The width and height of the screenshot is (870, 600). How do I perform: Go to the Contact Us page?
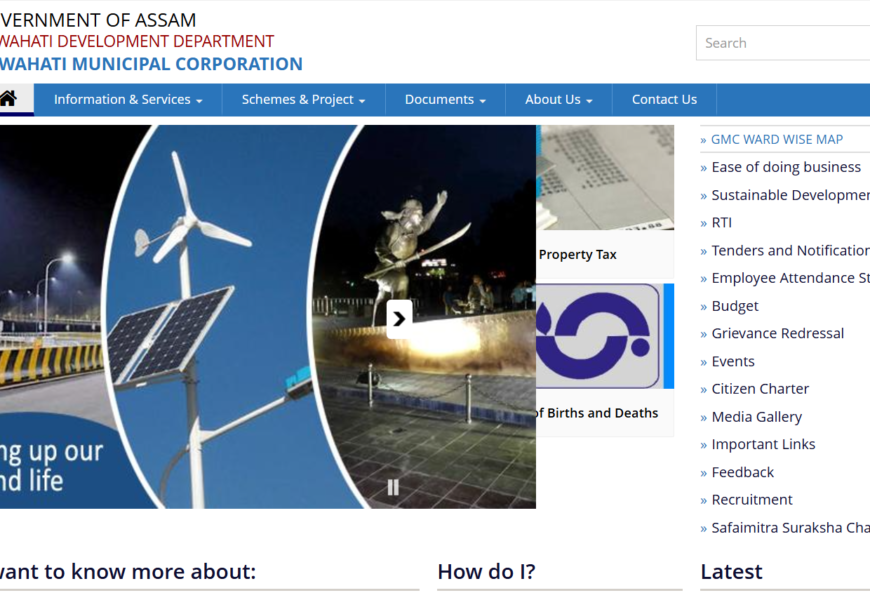664,100
